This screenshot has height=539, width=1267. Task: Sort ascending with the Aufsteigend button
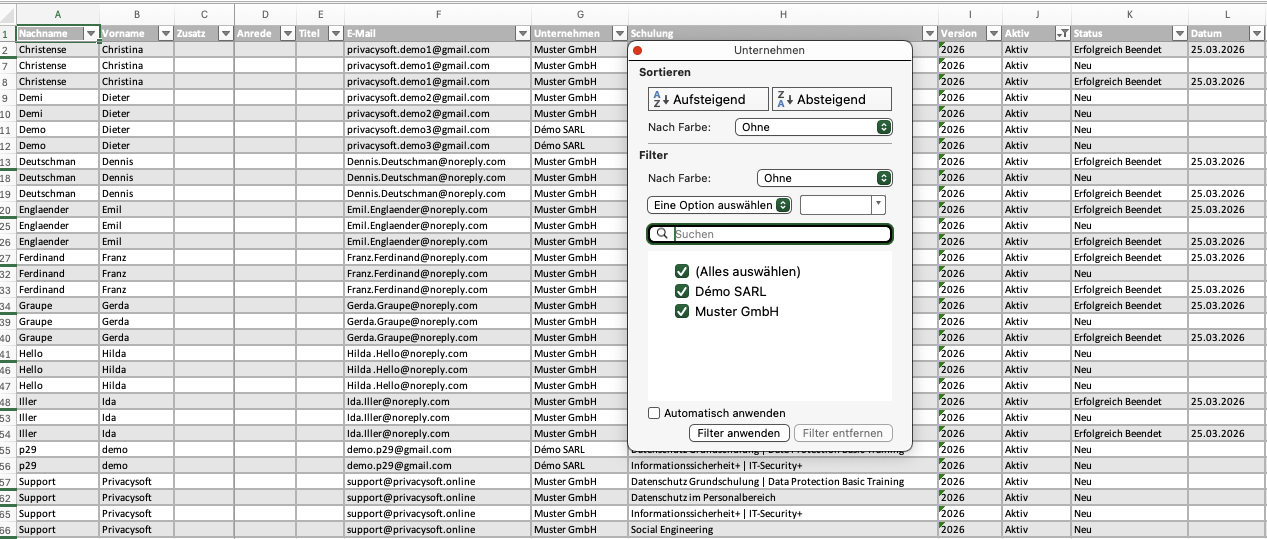tap(708, 99)
